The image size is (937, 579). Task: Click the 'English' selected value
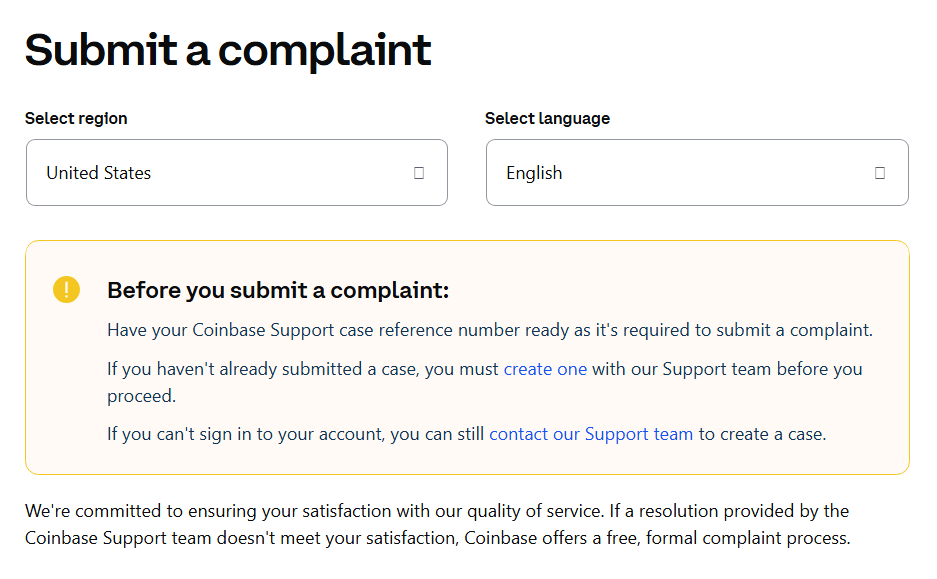pos(534,173)
